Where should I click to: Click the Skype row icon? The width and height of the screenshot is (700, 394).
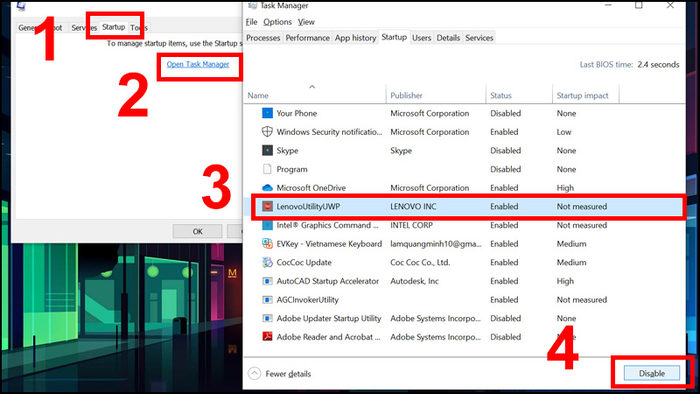click(x=267, y=150)
